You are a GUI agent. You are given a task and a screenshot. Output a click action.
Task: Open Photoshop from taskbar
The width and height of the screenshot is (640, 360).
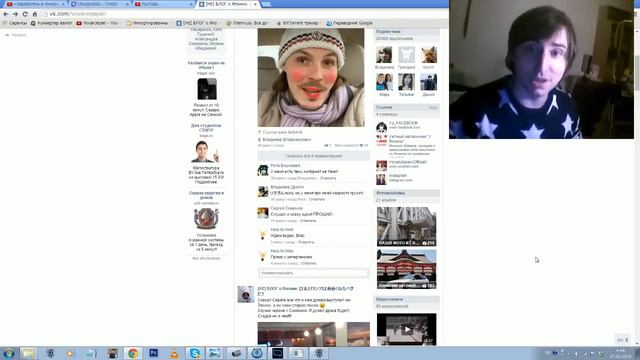[153, 353]
